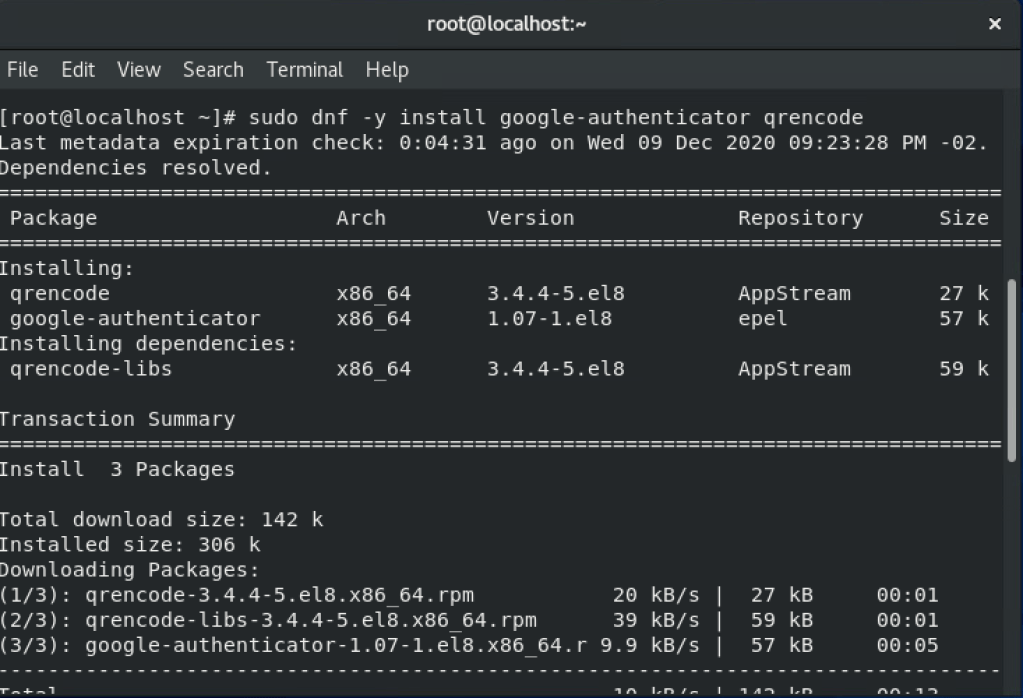
Task: Open the Terminal menu
Action: 304,70
